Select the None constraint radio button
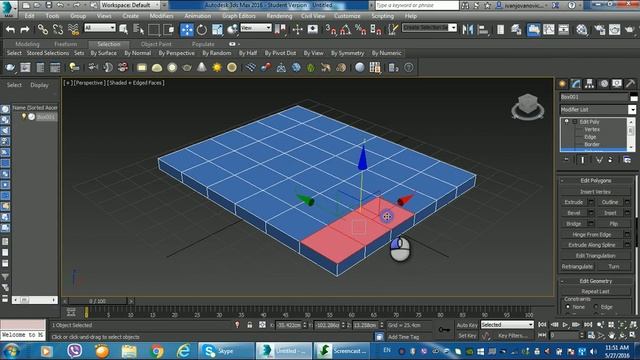 tap(568, 307)
